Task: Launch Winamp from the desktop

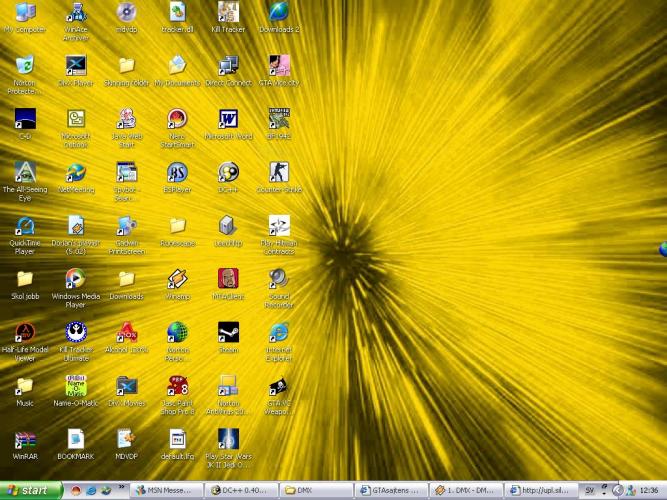Action: (177, 280)
